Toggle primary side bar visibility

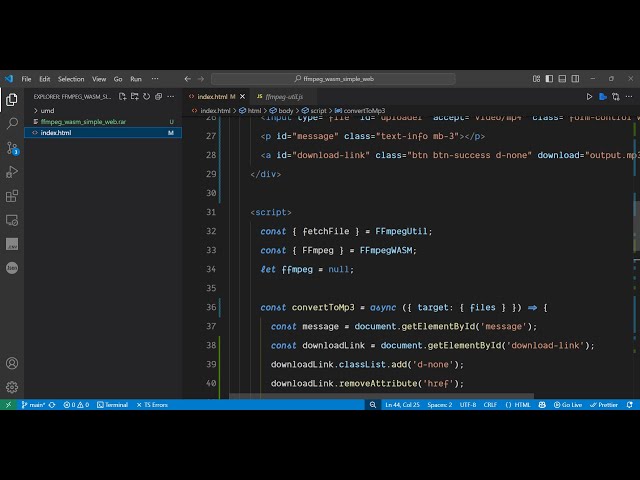549,79
